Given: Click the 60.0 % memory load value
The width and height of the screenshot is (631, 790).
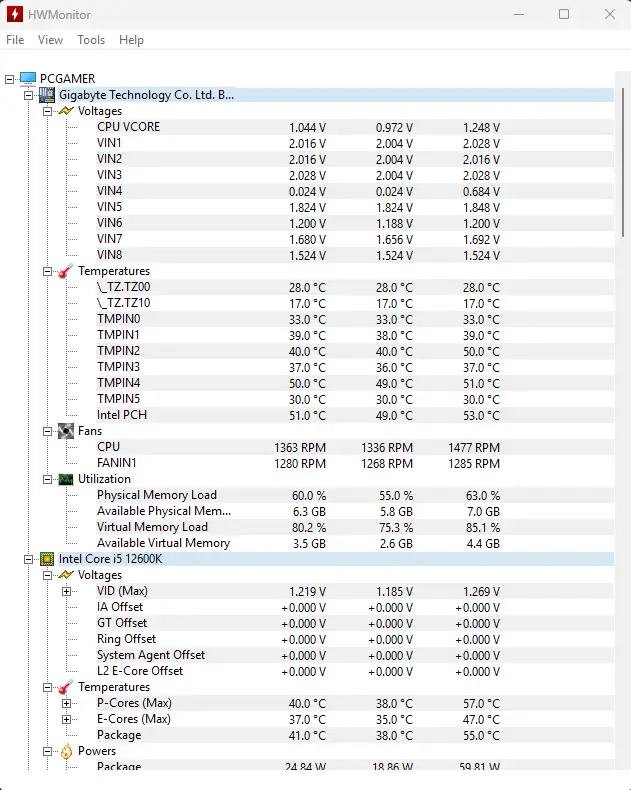Looking at the screenshot, I should tap(309, 496).
